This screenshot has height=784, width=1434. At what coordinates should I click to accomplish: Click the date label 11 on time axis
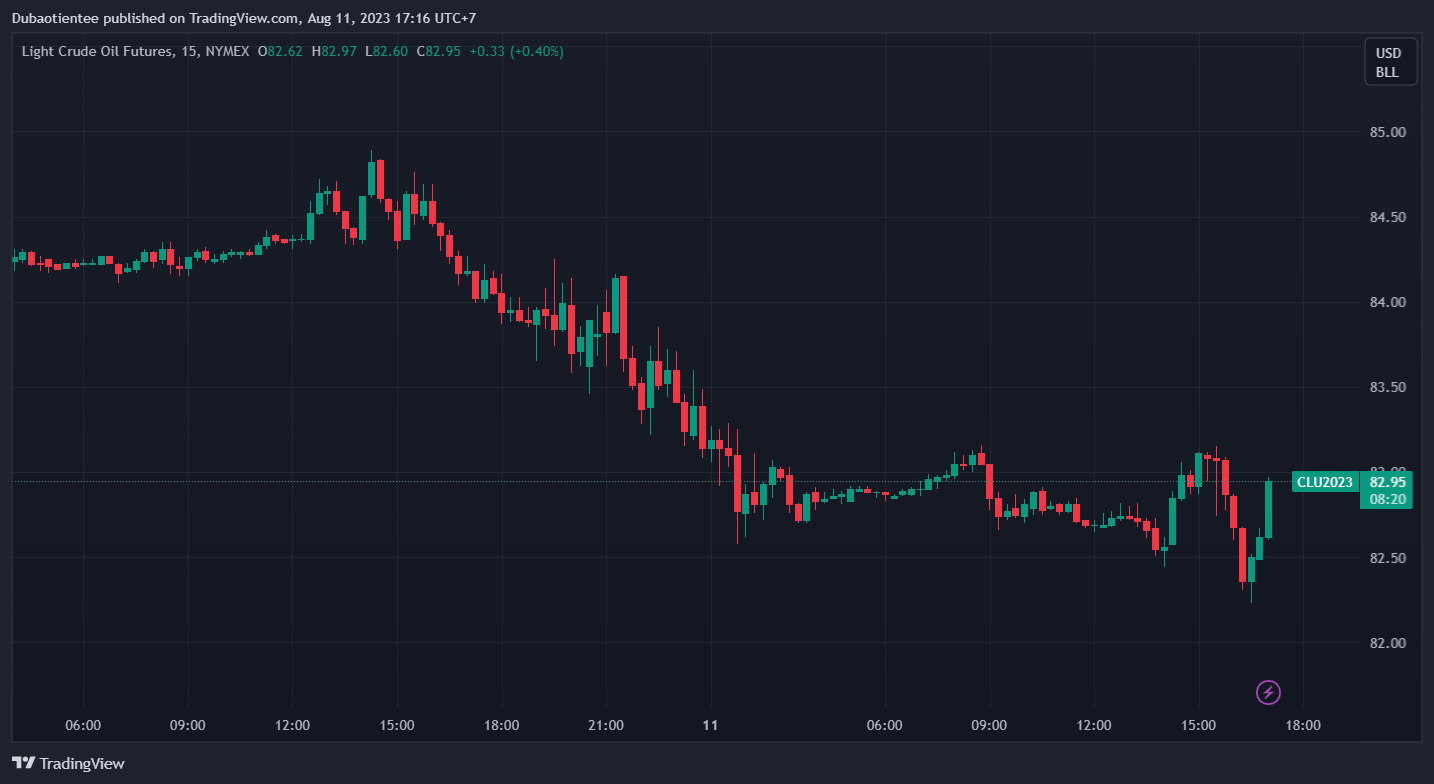click(x=711, y=725)
